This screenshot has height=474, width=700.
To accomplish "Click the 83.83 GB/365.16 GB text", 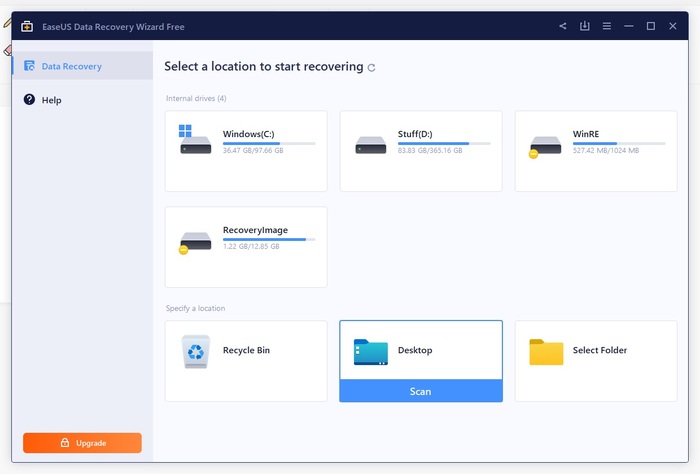I will click(430, 150).
